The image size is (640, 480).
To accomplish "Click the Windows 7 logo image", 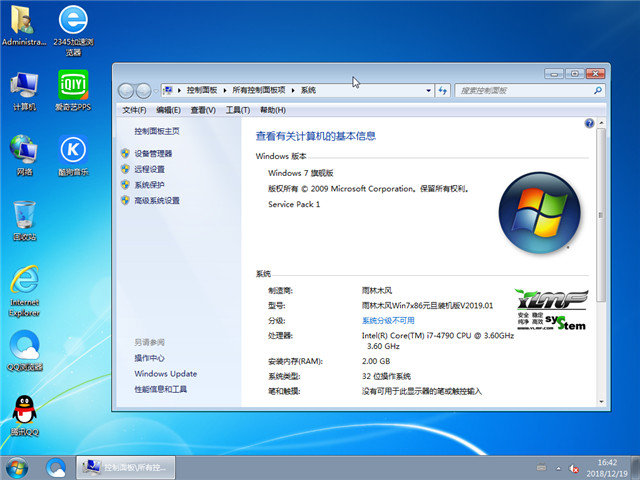I will 540,212.
